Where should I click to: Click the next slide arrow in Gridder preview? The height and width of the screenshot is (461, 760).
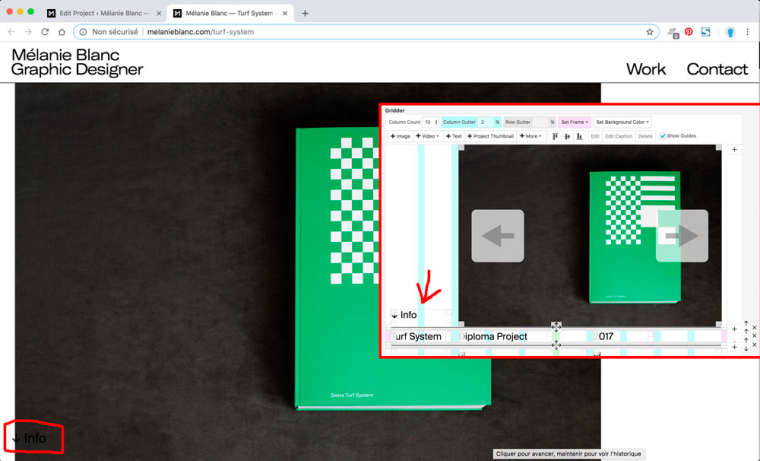pyautogui.click(x=682, y=236)
